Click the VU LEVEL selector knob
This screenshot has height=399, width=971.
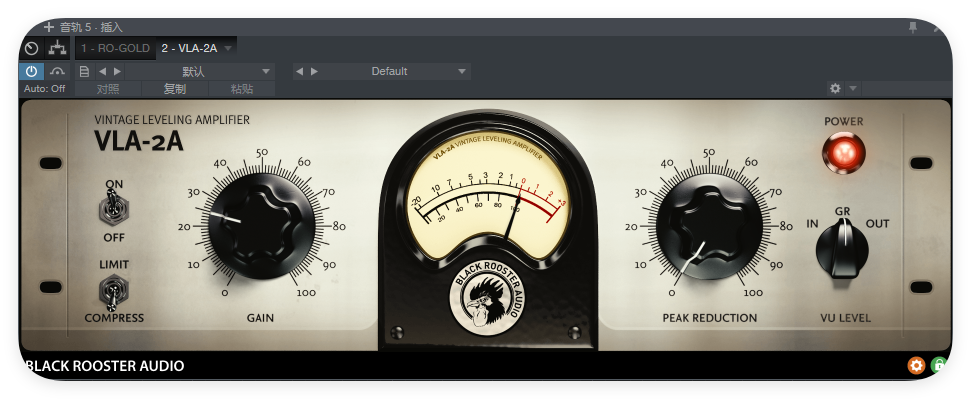click(842, 249)
